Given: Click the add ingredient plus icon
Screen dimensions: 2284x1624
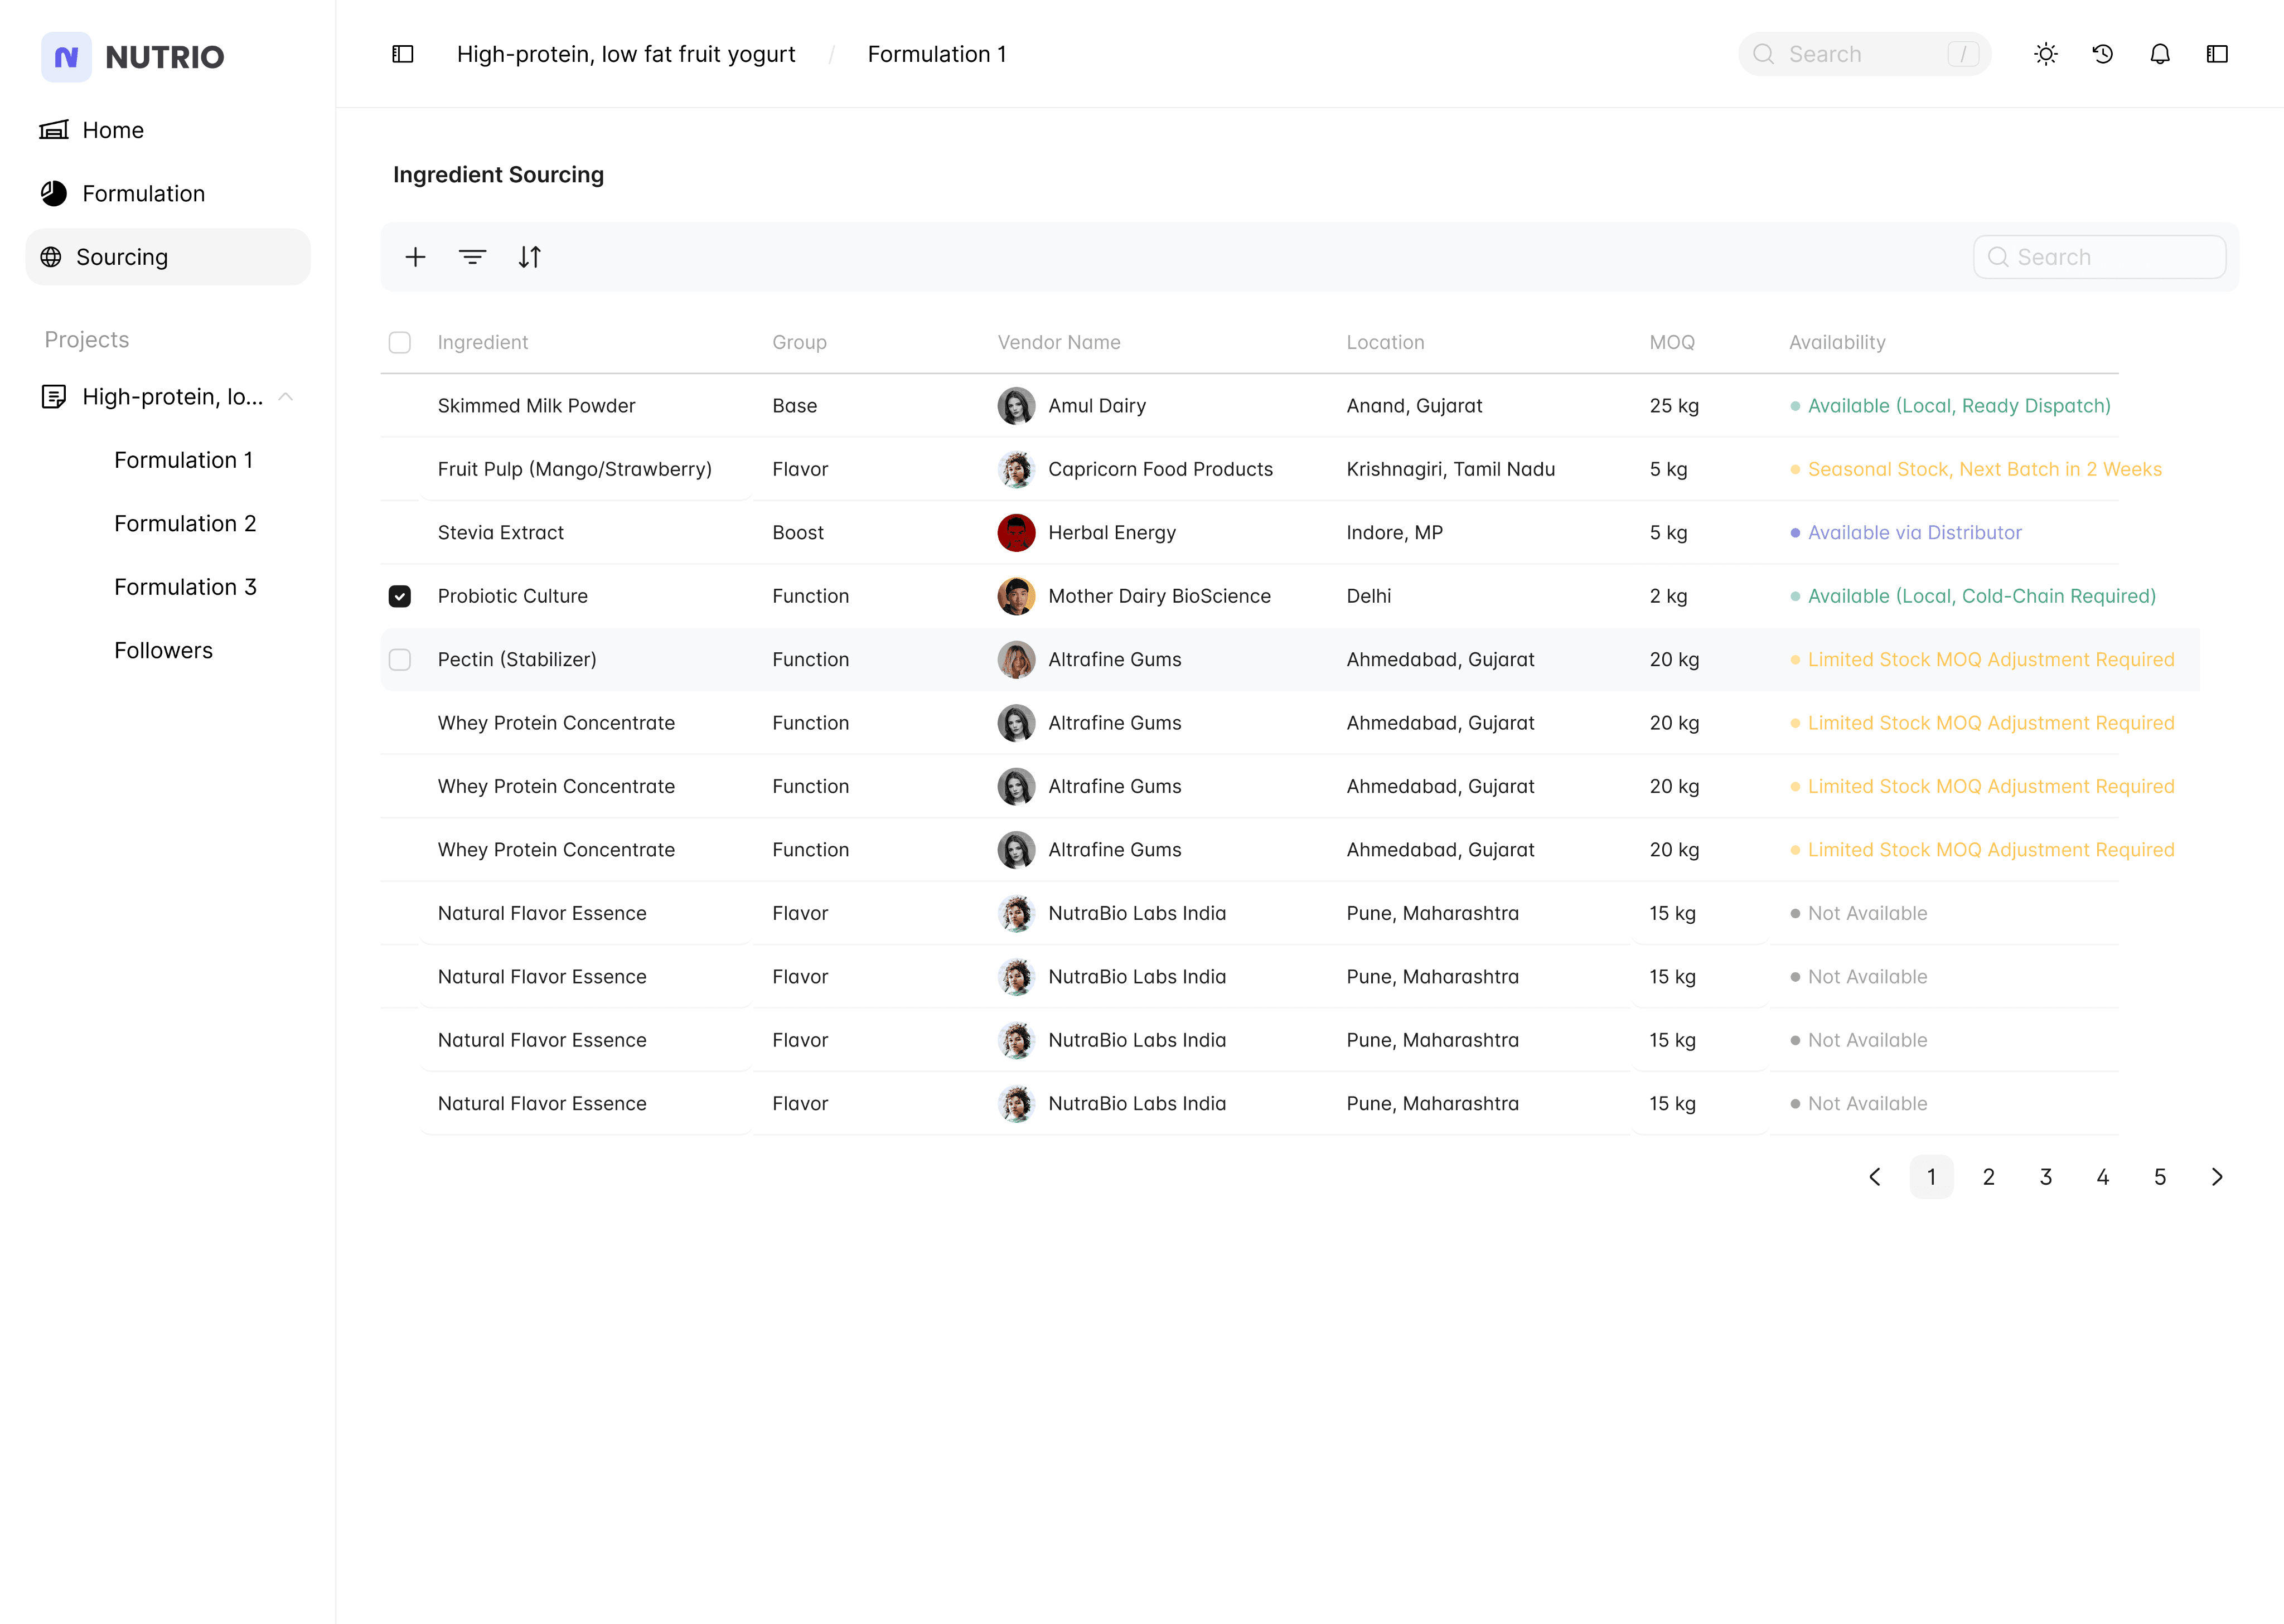Looking at the screenshot, I should tap(415, 257).
